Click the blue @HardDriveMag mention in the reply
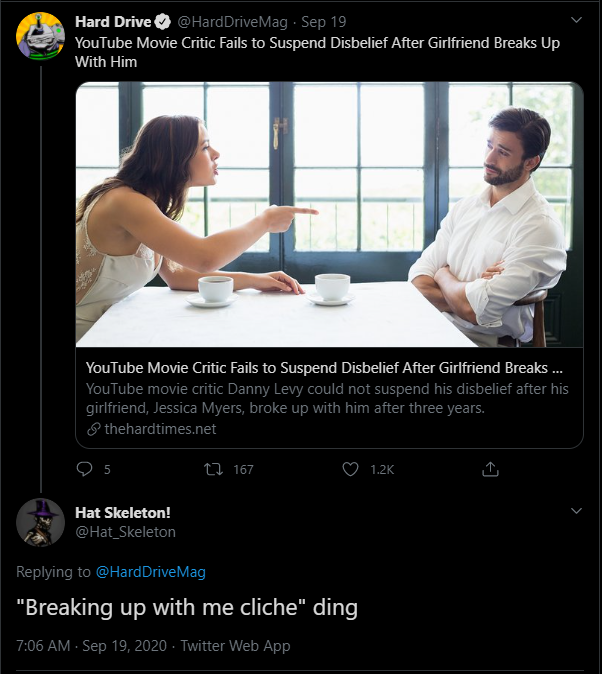Screen dimensions: 602x674 [x=150, y=572]
